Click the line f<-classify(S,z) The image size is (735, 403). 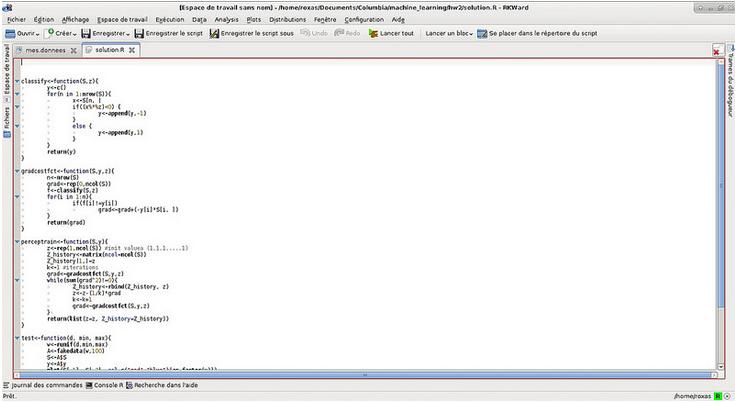[72, 191]
